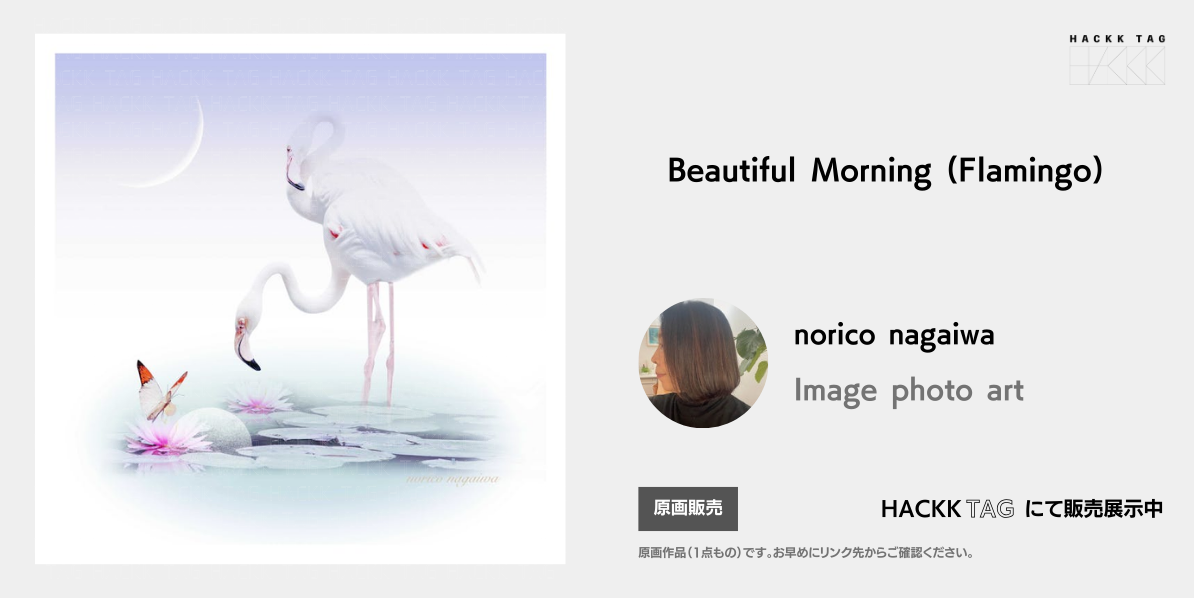Open the circular artist profile photo
Screen dimensions: 1194x598
click(703, 363)
